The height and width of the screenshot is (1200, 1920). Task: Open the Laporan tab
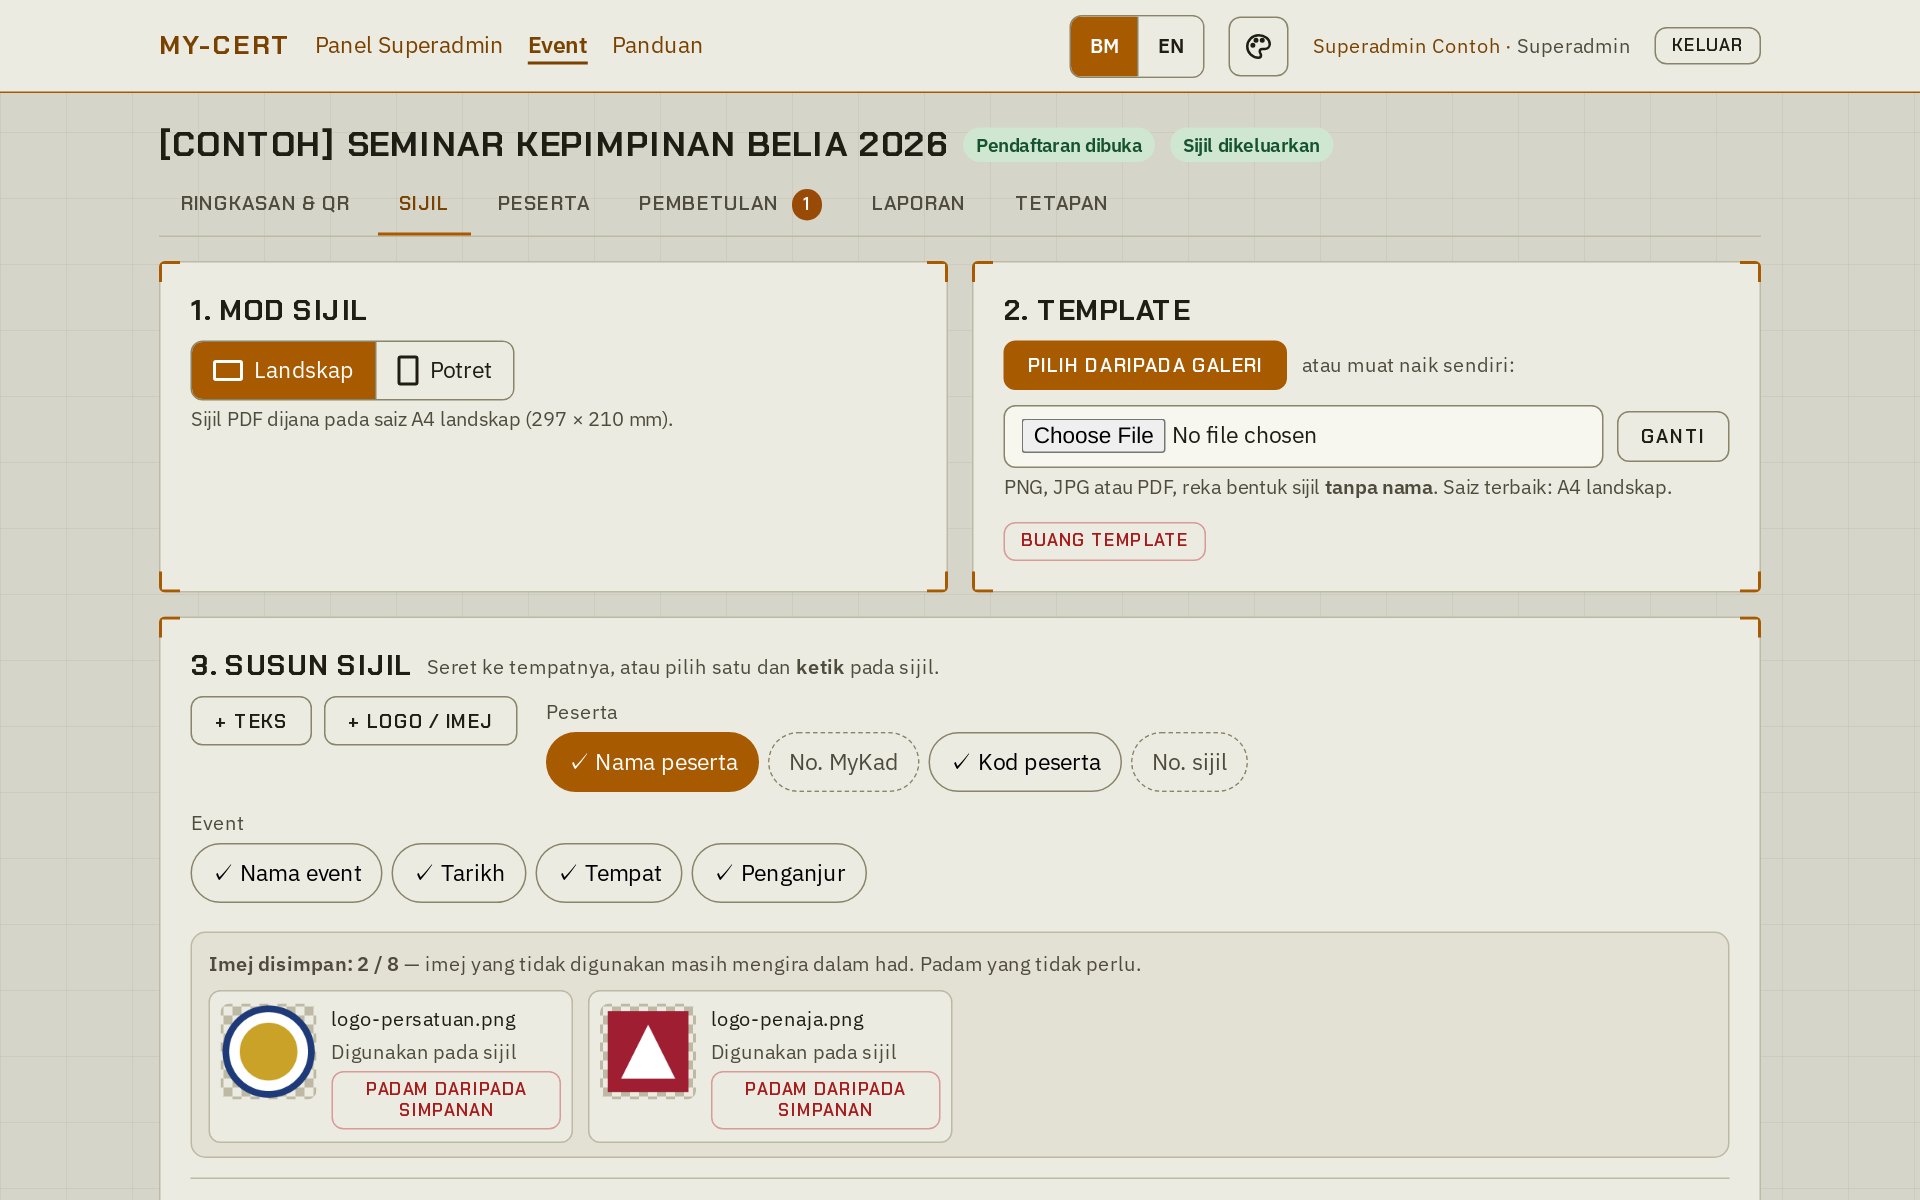point(918,204)
